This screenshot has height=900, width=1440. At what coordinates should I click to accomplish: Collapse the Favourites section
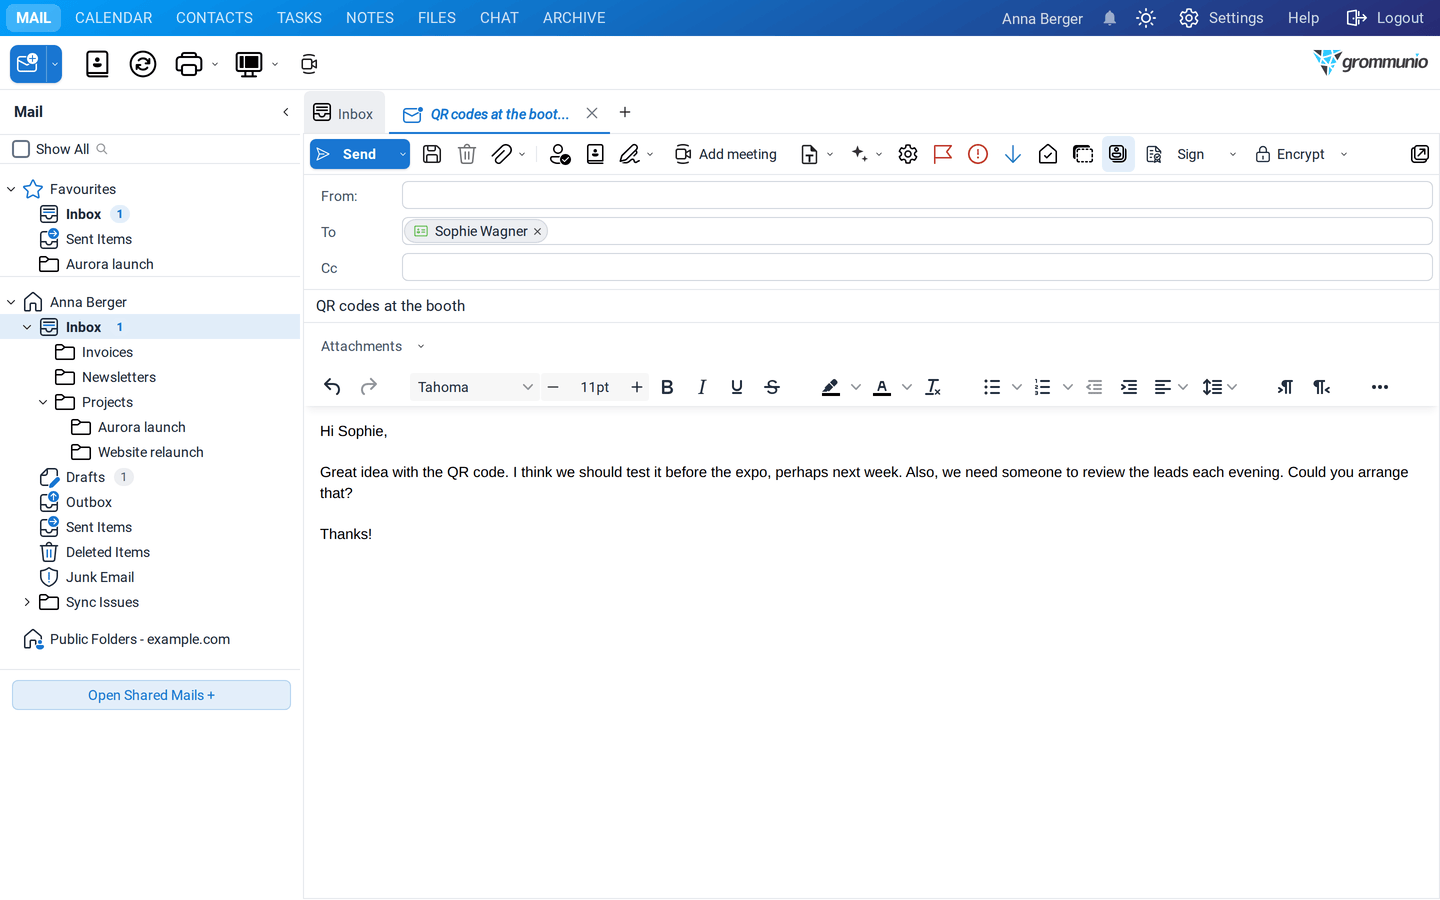click(x=11, y=189)
